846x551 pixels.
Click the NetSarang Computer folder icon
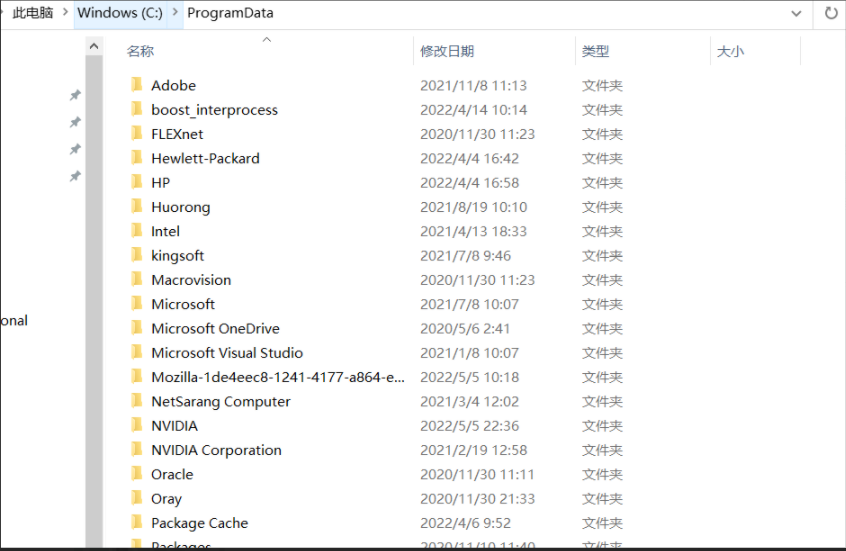137,400
